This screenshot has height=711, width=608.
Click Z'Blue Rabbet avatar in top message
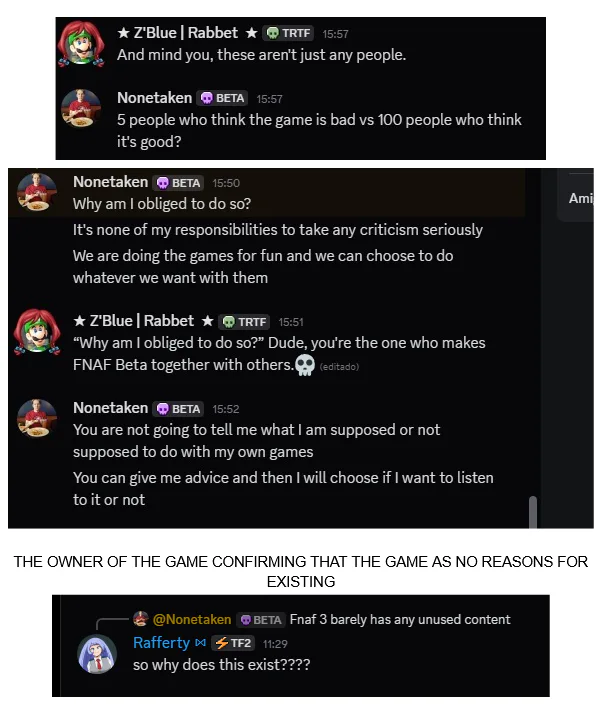[81, 44]
